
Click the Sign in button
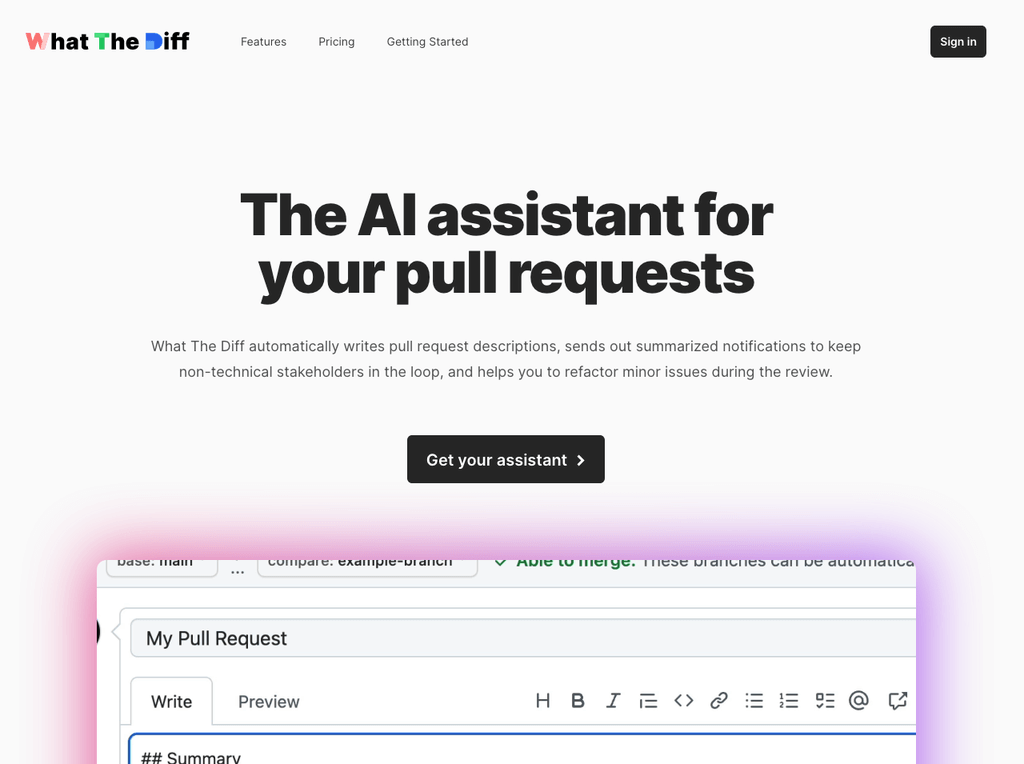tap(958, 42)
